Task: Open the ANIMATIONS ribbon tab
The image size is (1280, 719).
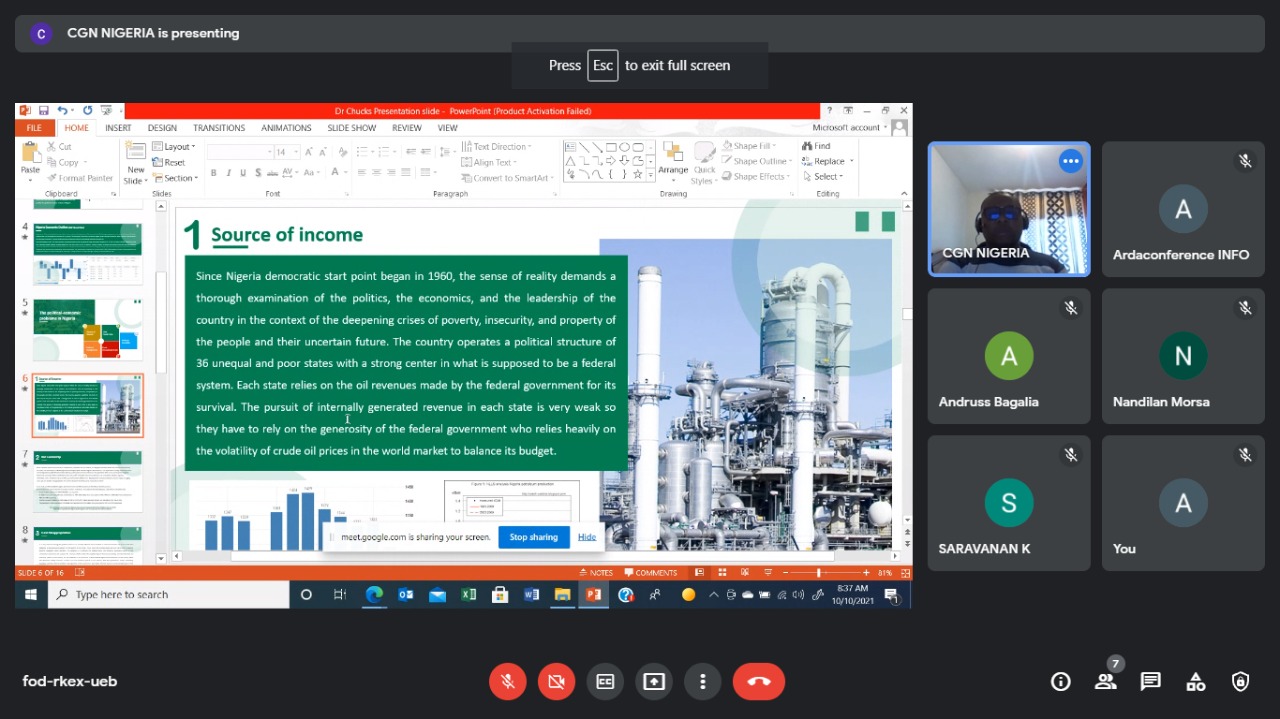Action: 286,128
